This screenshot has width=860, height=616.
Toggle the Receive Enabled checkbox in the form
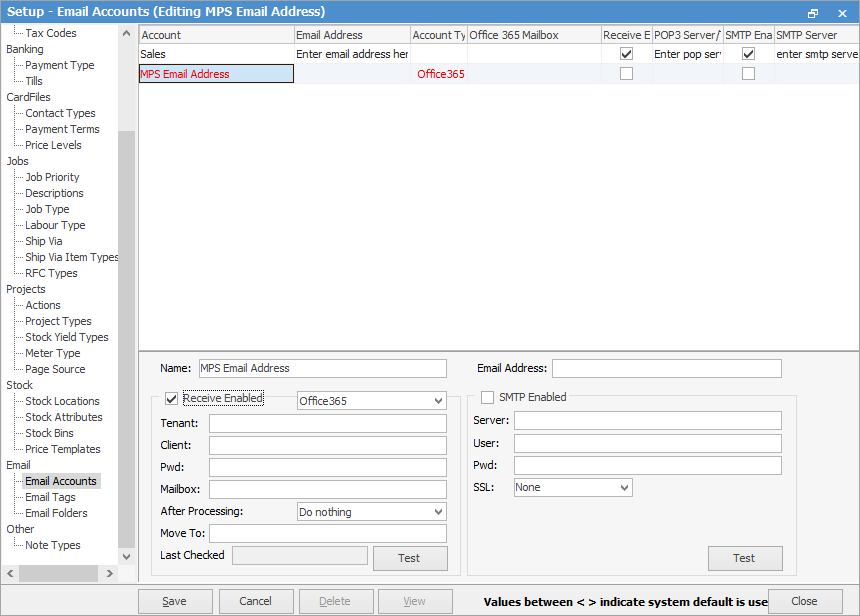tap(171, 398)
